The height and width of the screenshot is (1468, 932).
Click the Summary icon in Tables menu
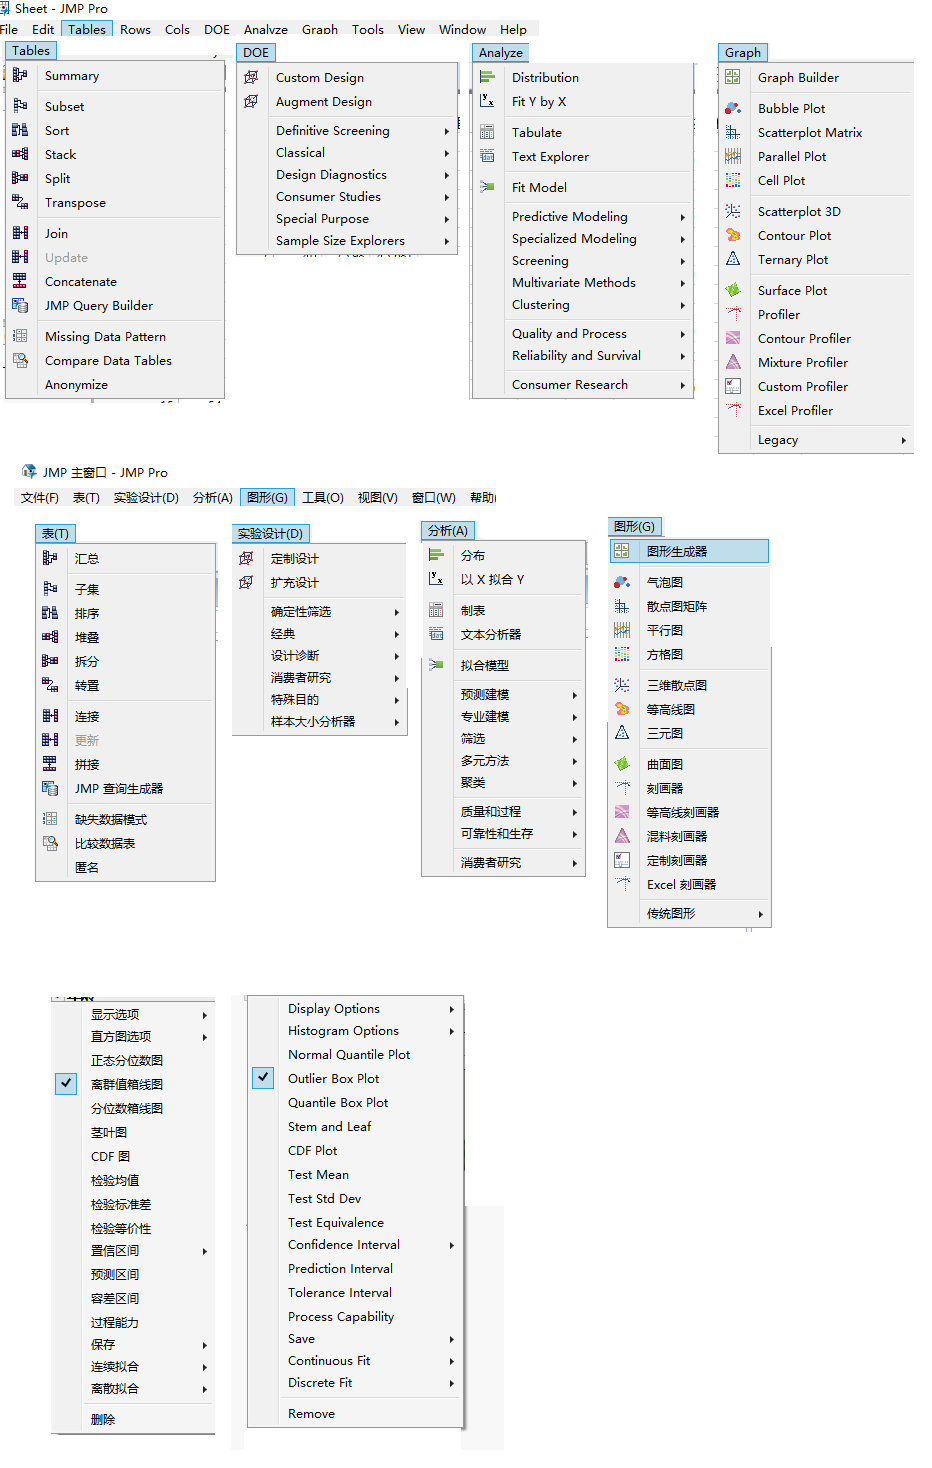(20, 75)
